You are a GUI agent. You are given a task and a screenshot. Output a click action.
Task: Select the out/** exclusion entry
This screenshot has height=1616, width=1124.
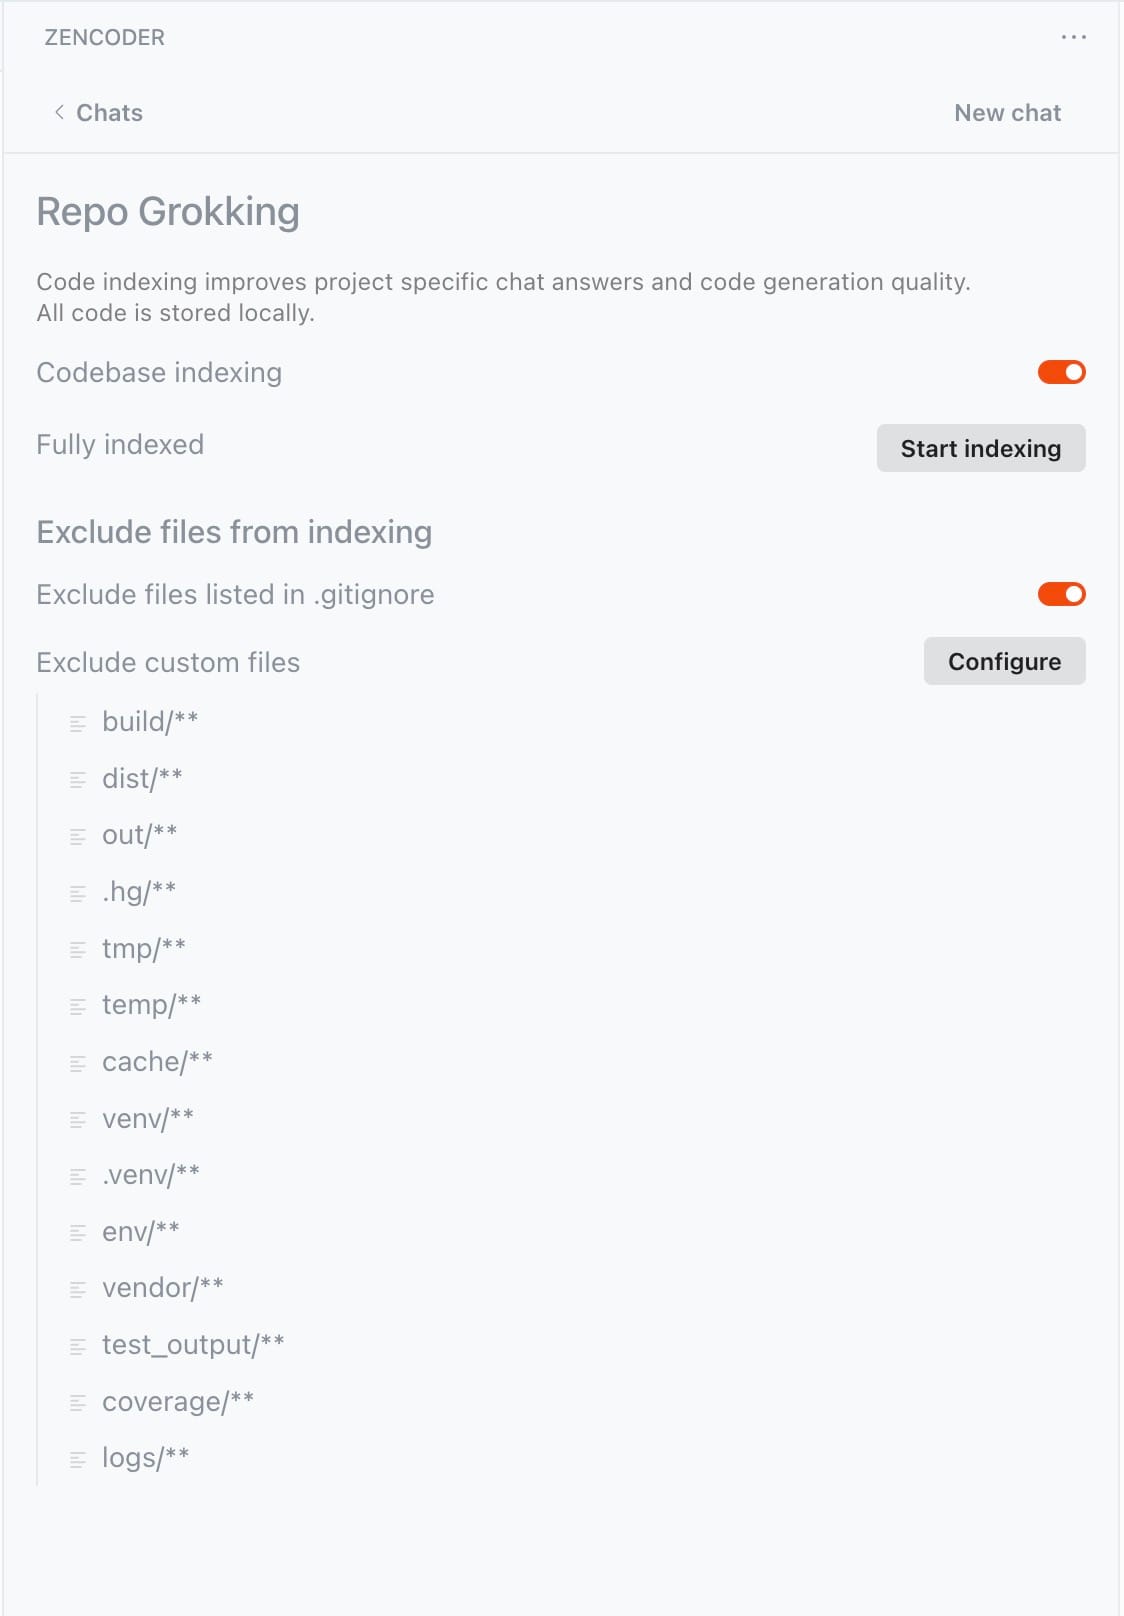140,835
